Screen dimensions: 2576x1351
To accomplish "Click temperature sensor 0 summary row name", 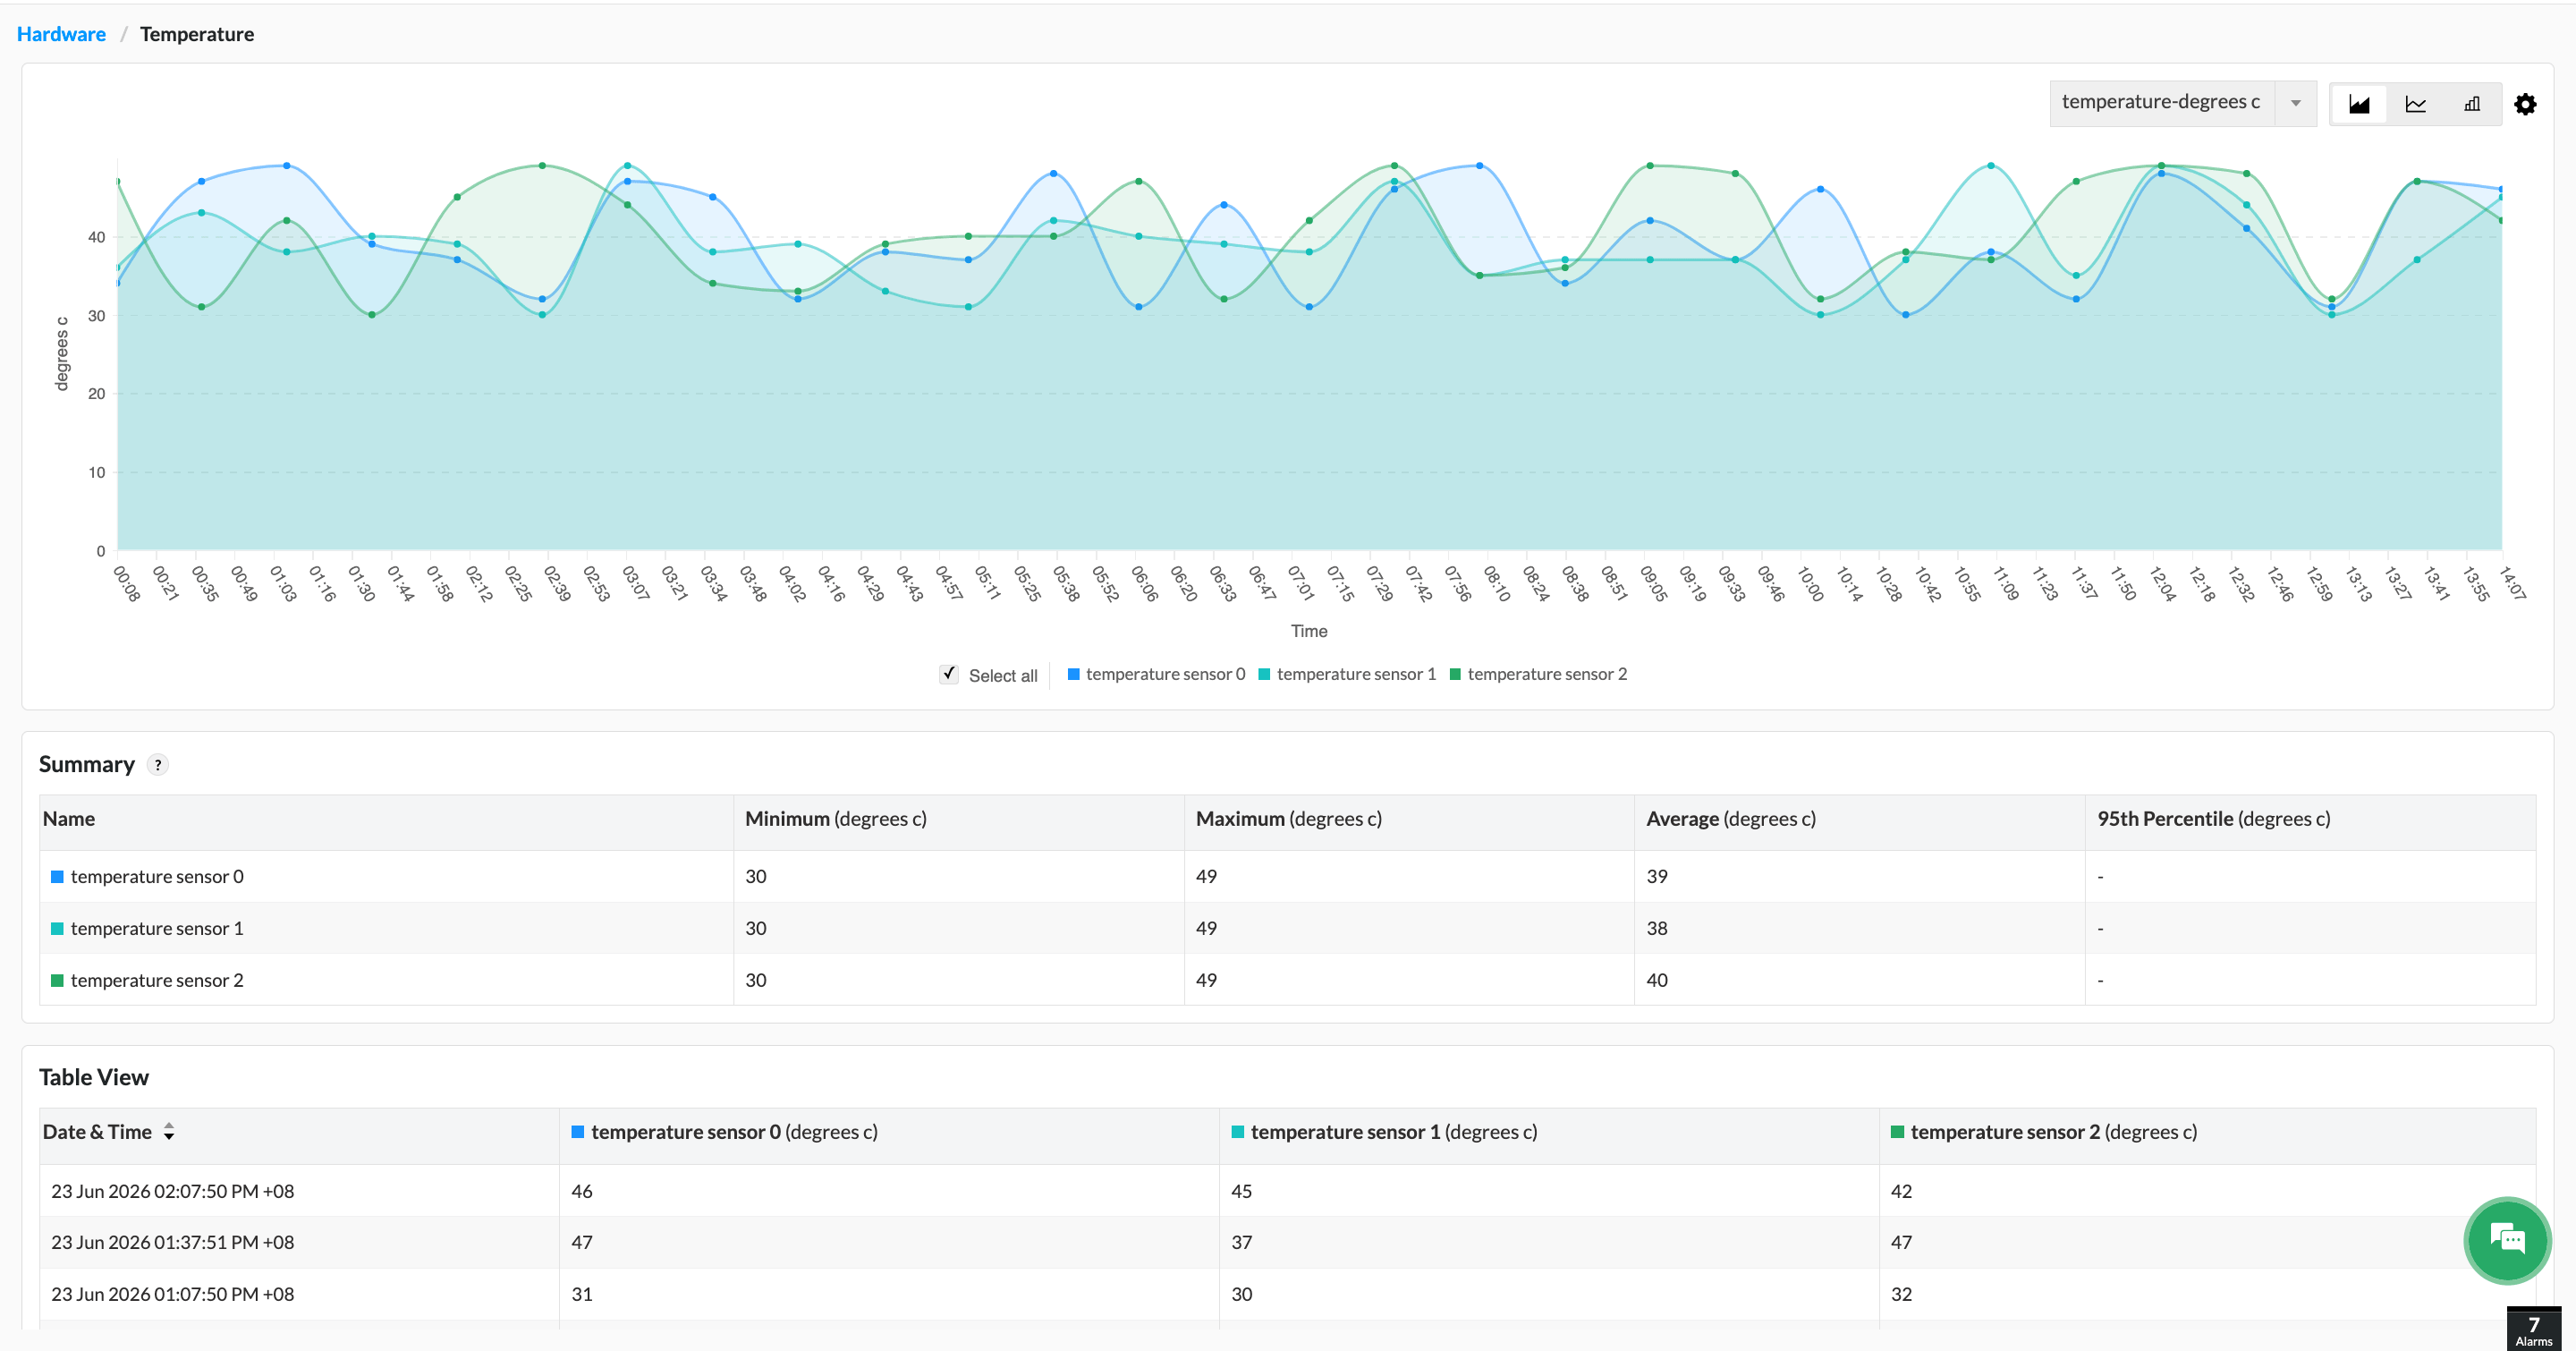I will tap(157, 877).
